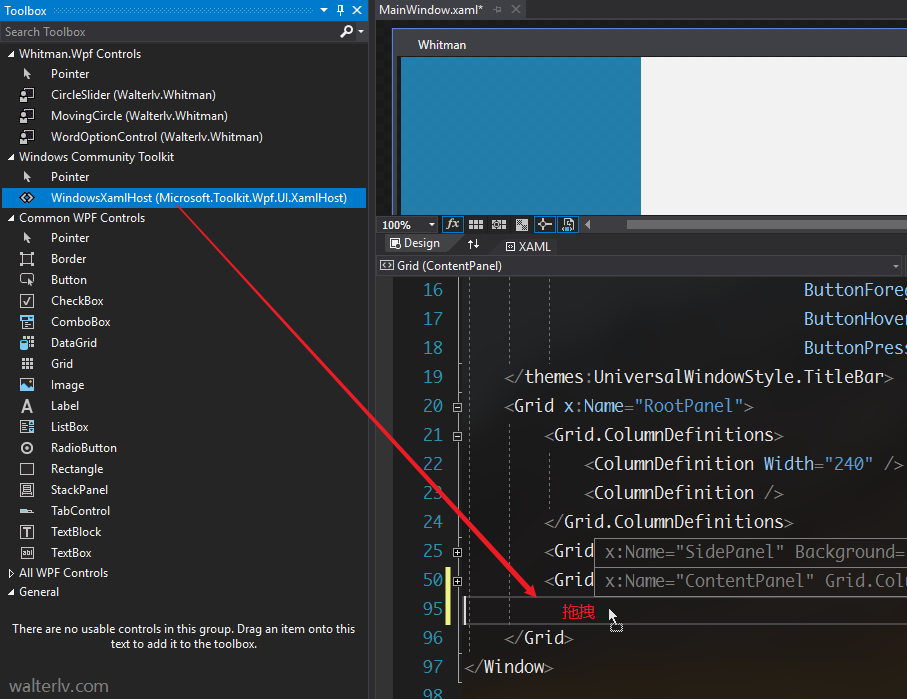This screenshot has width=907, height=699.
Task: Select MovingCircle control in Toolbox
Action: [x=139, y=116]
